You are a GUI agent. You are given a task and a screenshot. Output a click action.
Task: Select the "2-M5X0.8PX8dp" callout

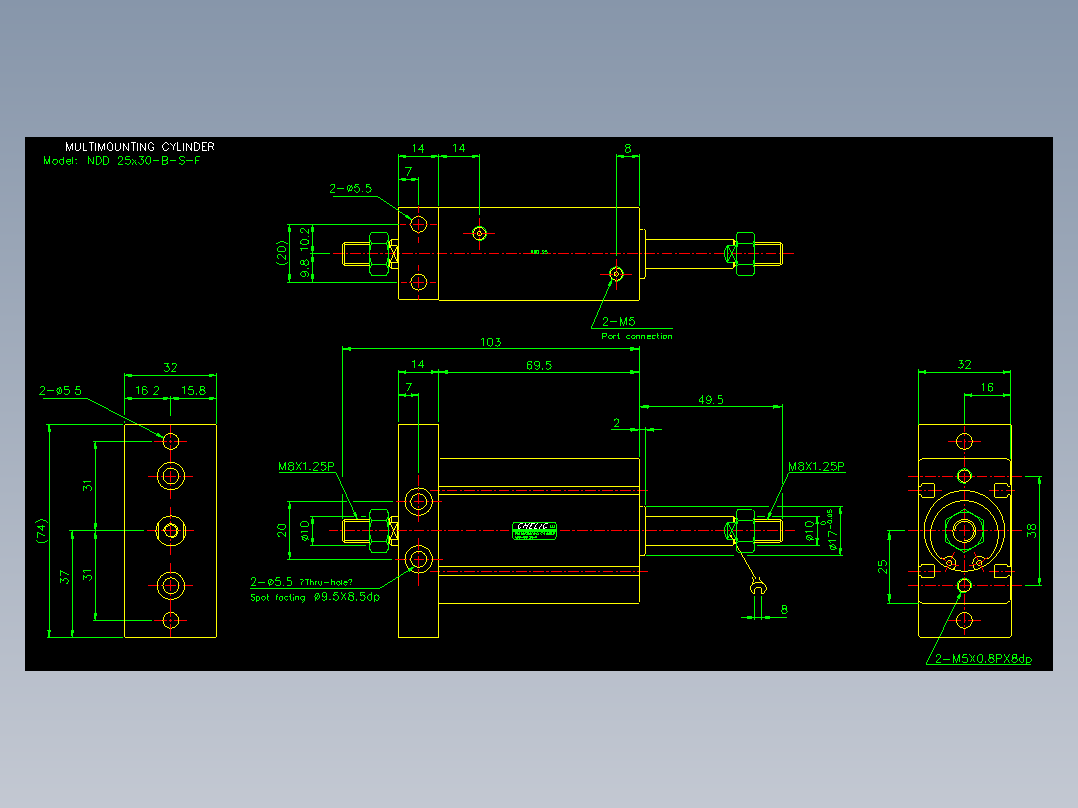(983, 659)
